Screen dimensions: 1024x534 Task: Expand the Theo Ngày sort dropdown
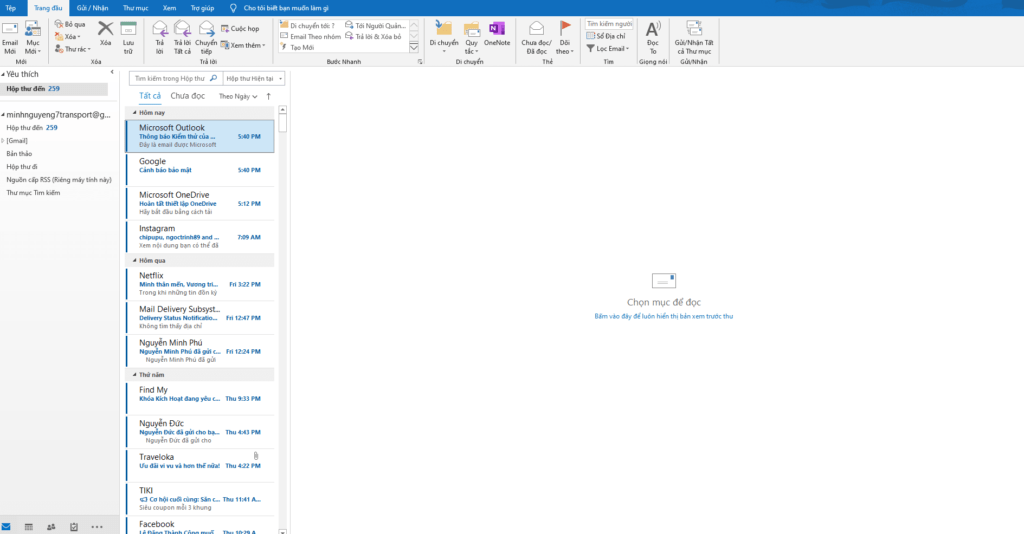point(237,96)
